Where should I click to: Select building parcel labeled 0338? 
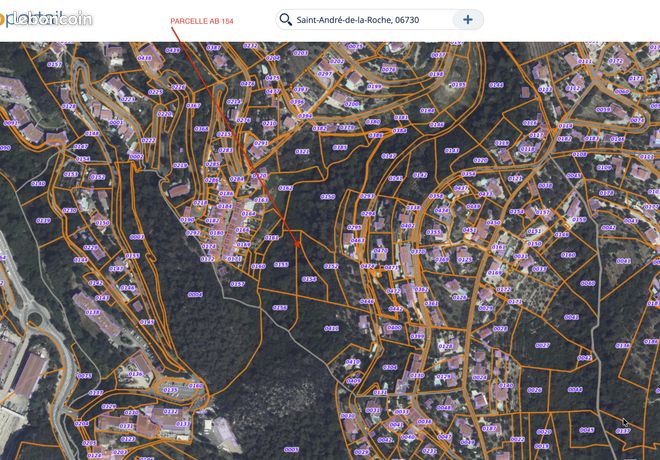[x=93, y=313]
